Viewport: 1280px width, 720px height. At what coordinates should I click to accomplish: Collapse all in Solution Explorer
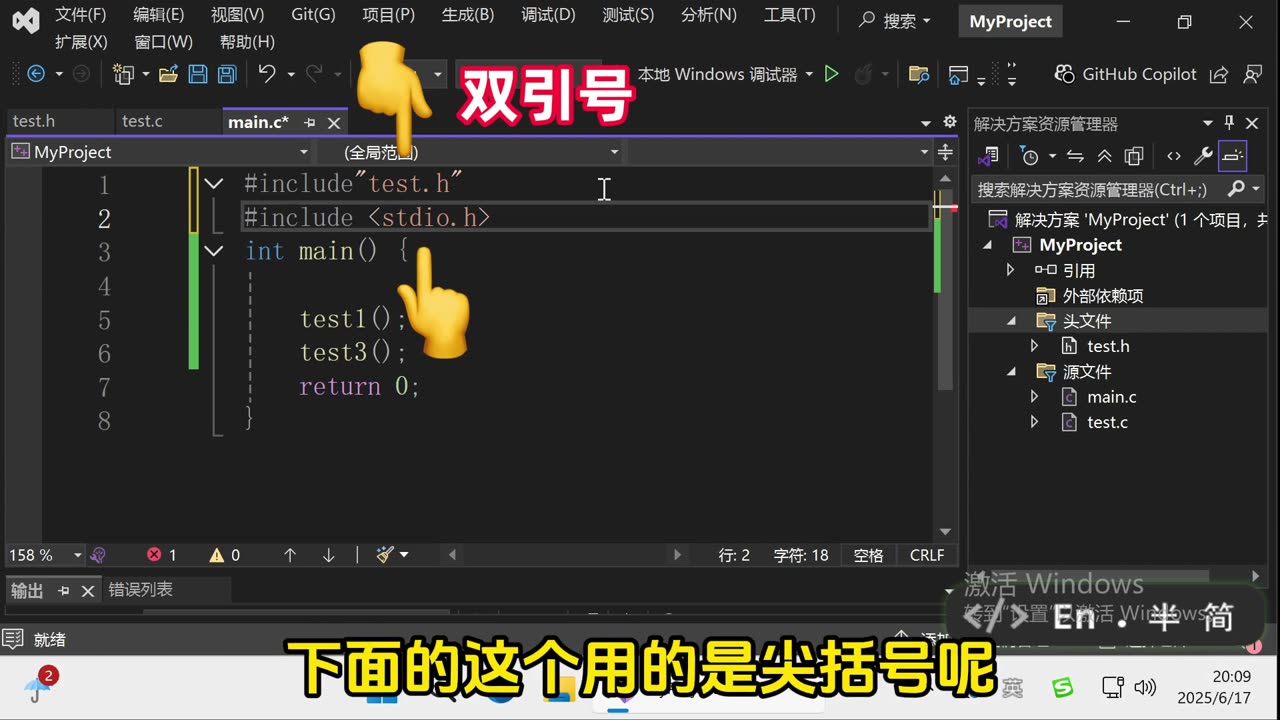[x=1104, y=156]
